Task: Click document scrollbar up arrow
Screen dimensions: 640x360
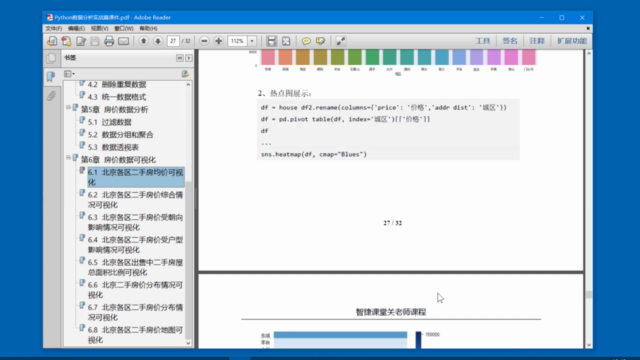Action: click(589, 53)
